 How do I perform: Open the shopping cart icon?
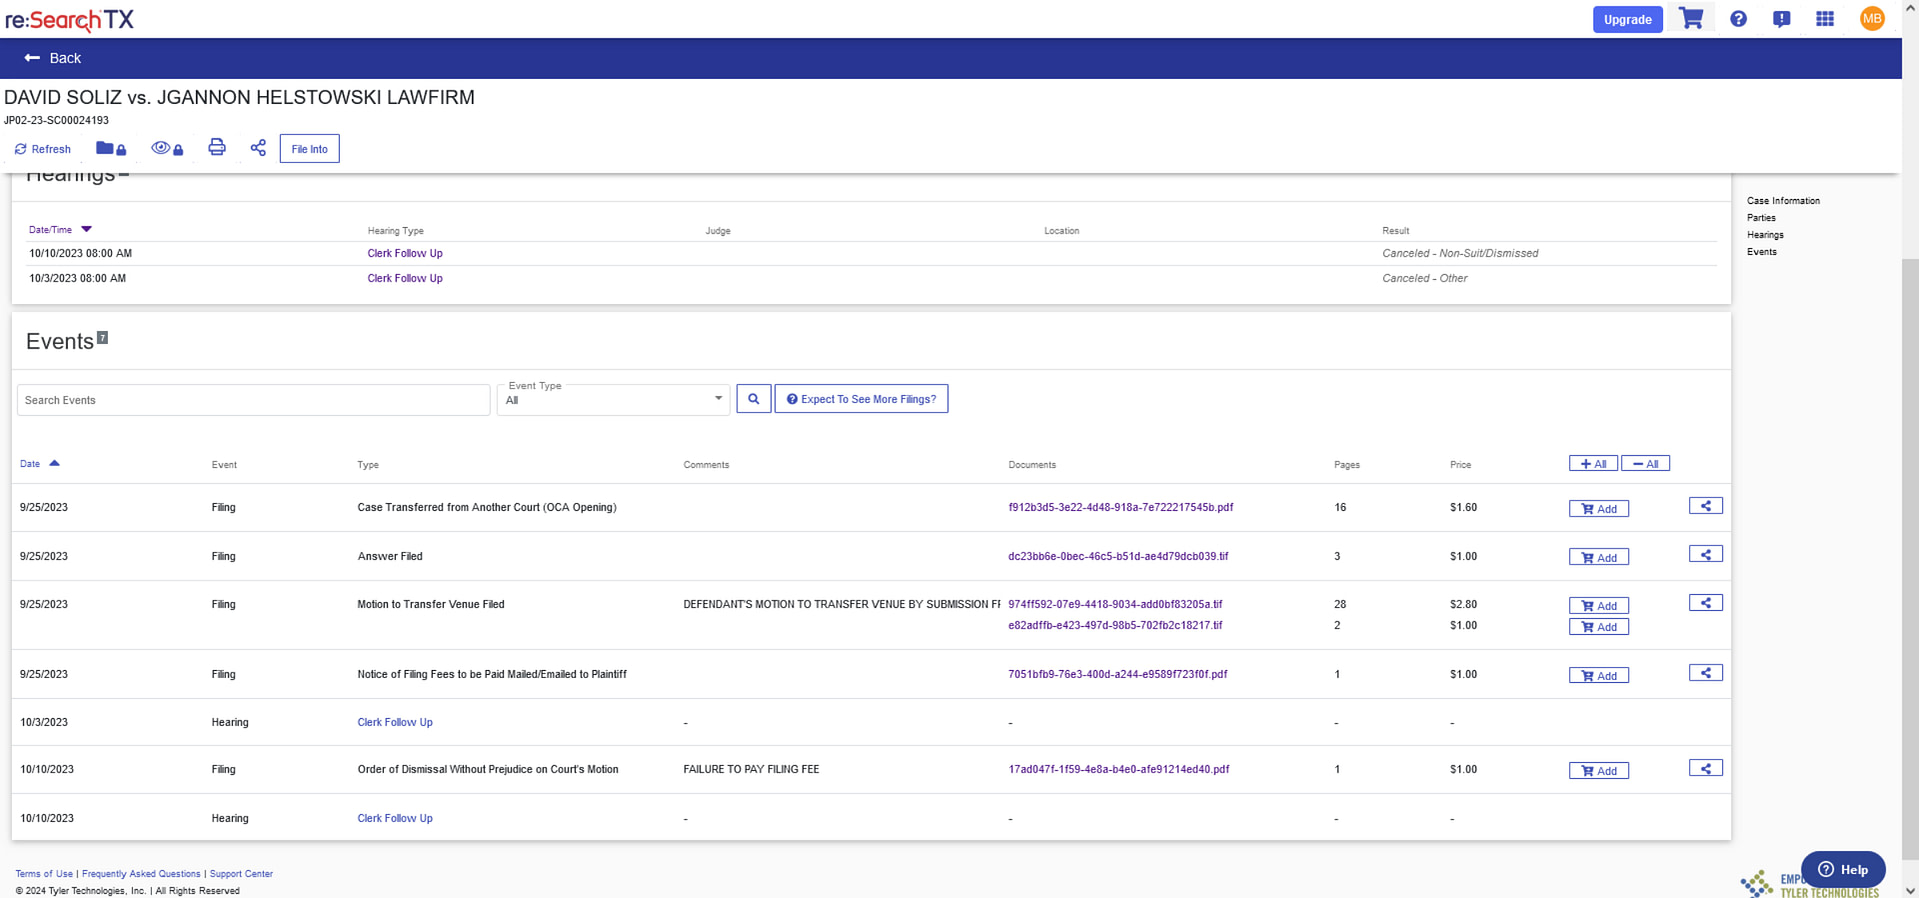pos(1691,19)
